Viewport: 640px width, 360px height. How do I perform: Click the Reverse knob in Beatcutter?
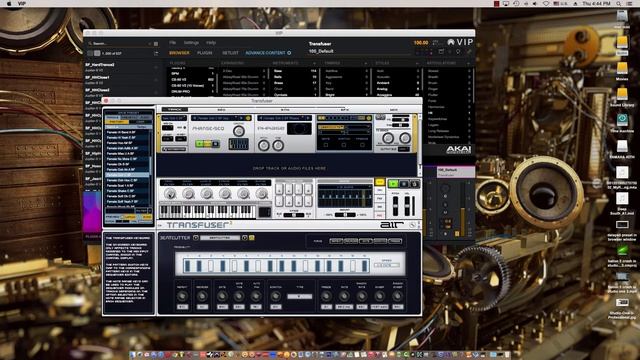coord(202,296)
